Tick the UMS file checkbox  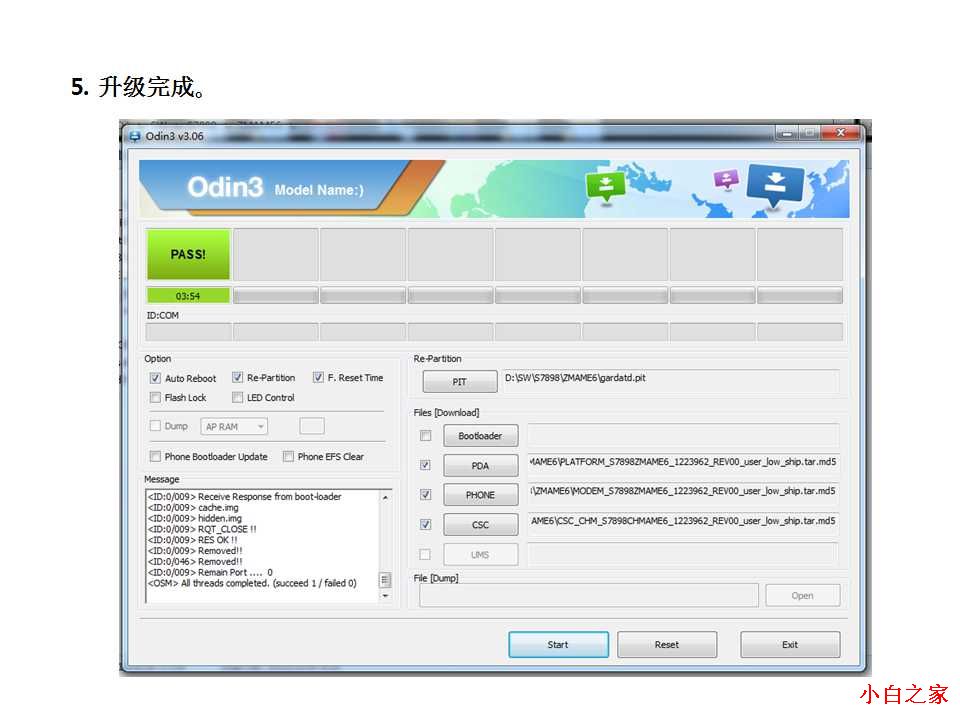click(426, 555)
